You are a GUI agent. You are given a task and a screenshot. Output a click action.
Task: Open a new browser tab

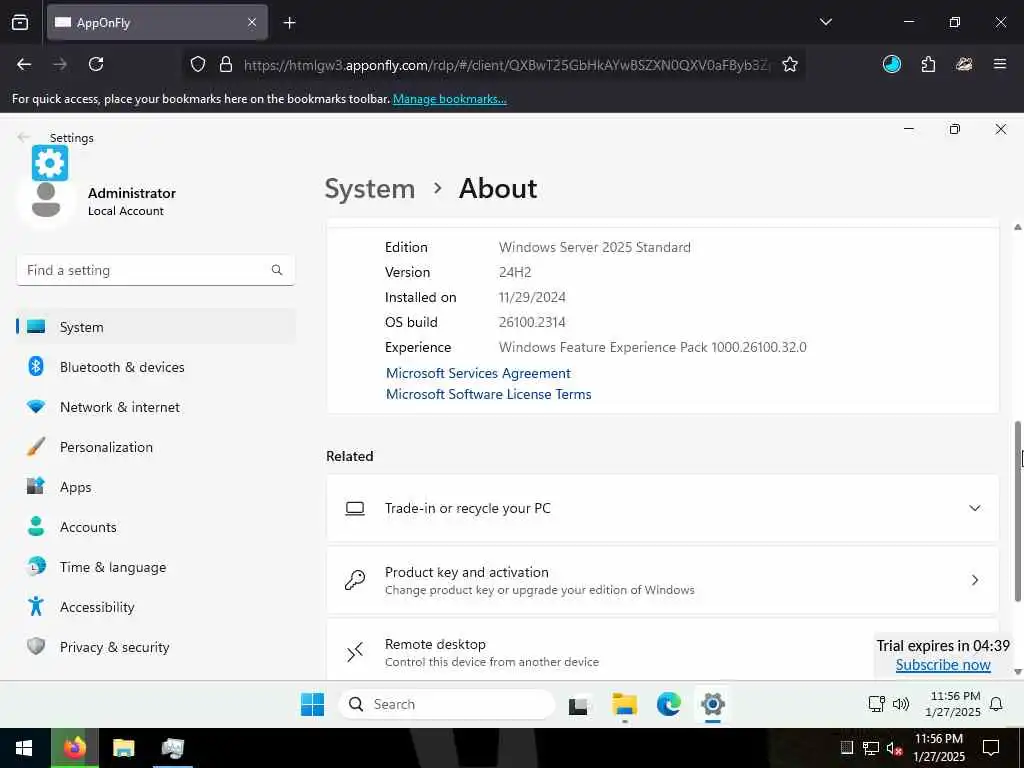tap(289, 23)
